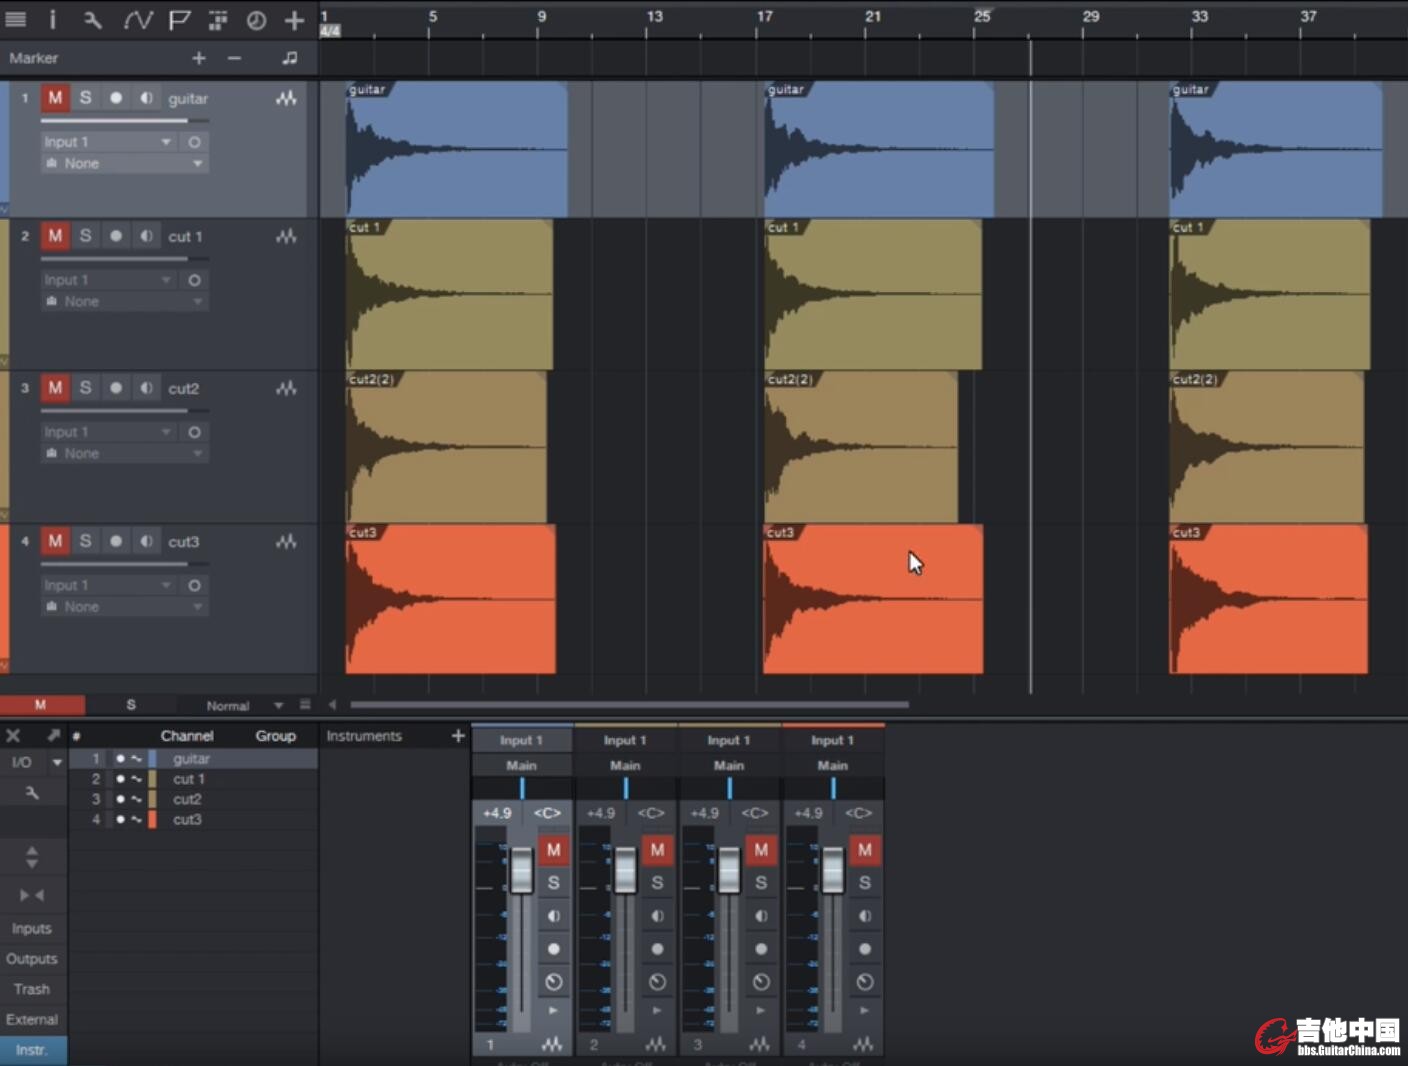Open cut3 track Input 1 dropdown
1408x1066 pixels.
point(109,585)
